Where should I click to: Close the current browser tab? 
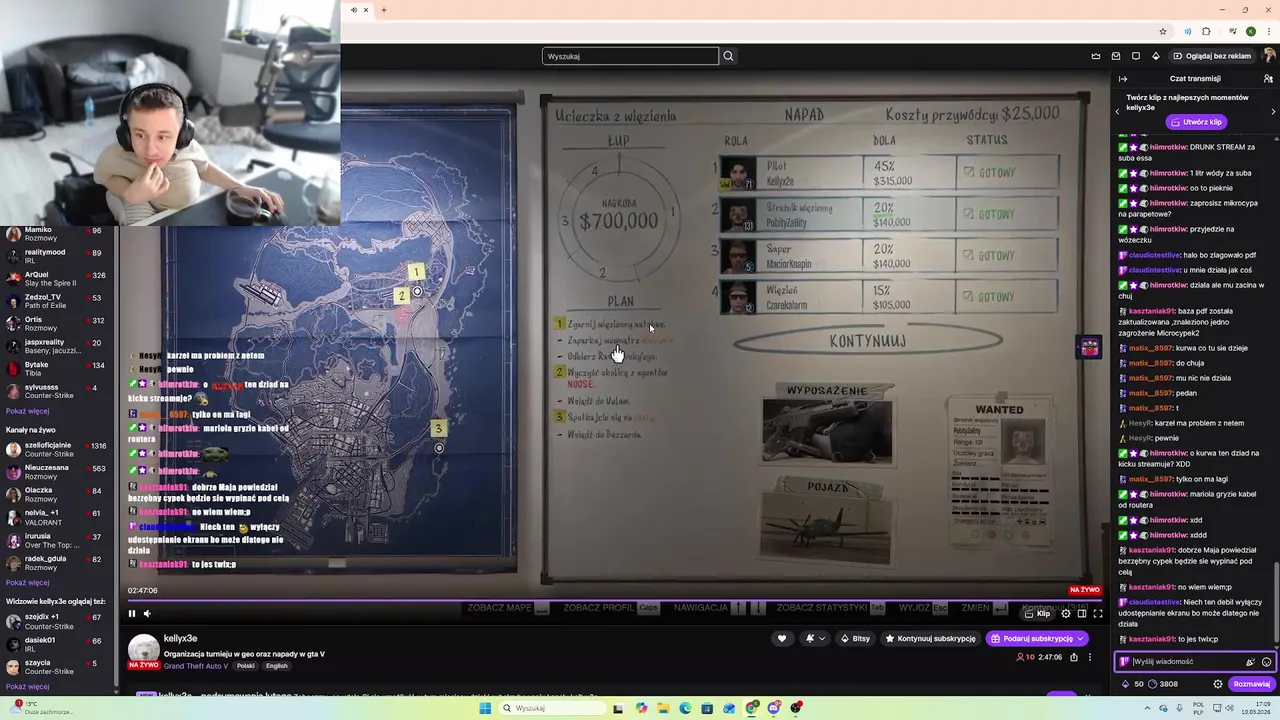[366, 10]
